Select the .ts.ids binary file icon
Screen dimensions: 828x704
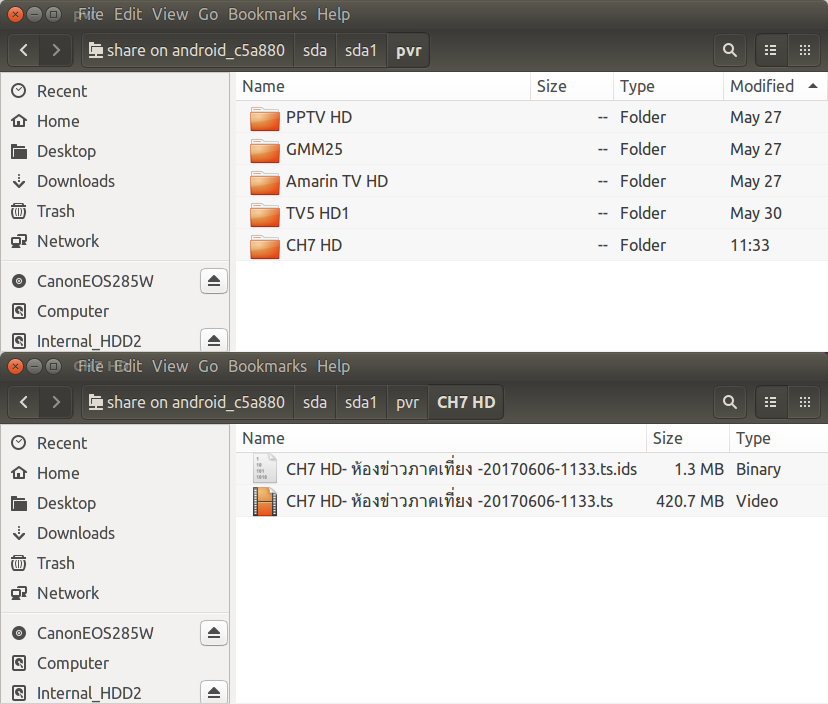[265, 468]
